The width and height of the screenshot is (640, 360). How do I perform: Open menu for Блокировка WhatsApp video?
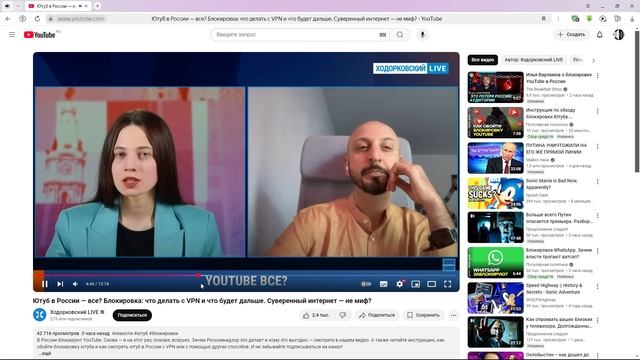tap(598, 251)
